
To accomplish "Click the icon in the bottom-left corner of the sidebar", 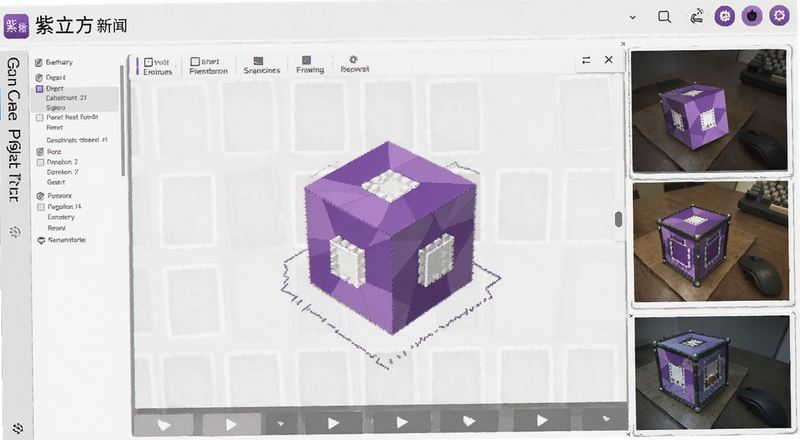I will pyautogui.click(x=18, y=428).
